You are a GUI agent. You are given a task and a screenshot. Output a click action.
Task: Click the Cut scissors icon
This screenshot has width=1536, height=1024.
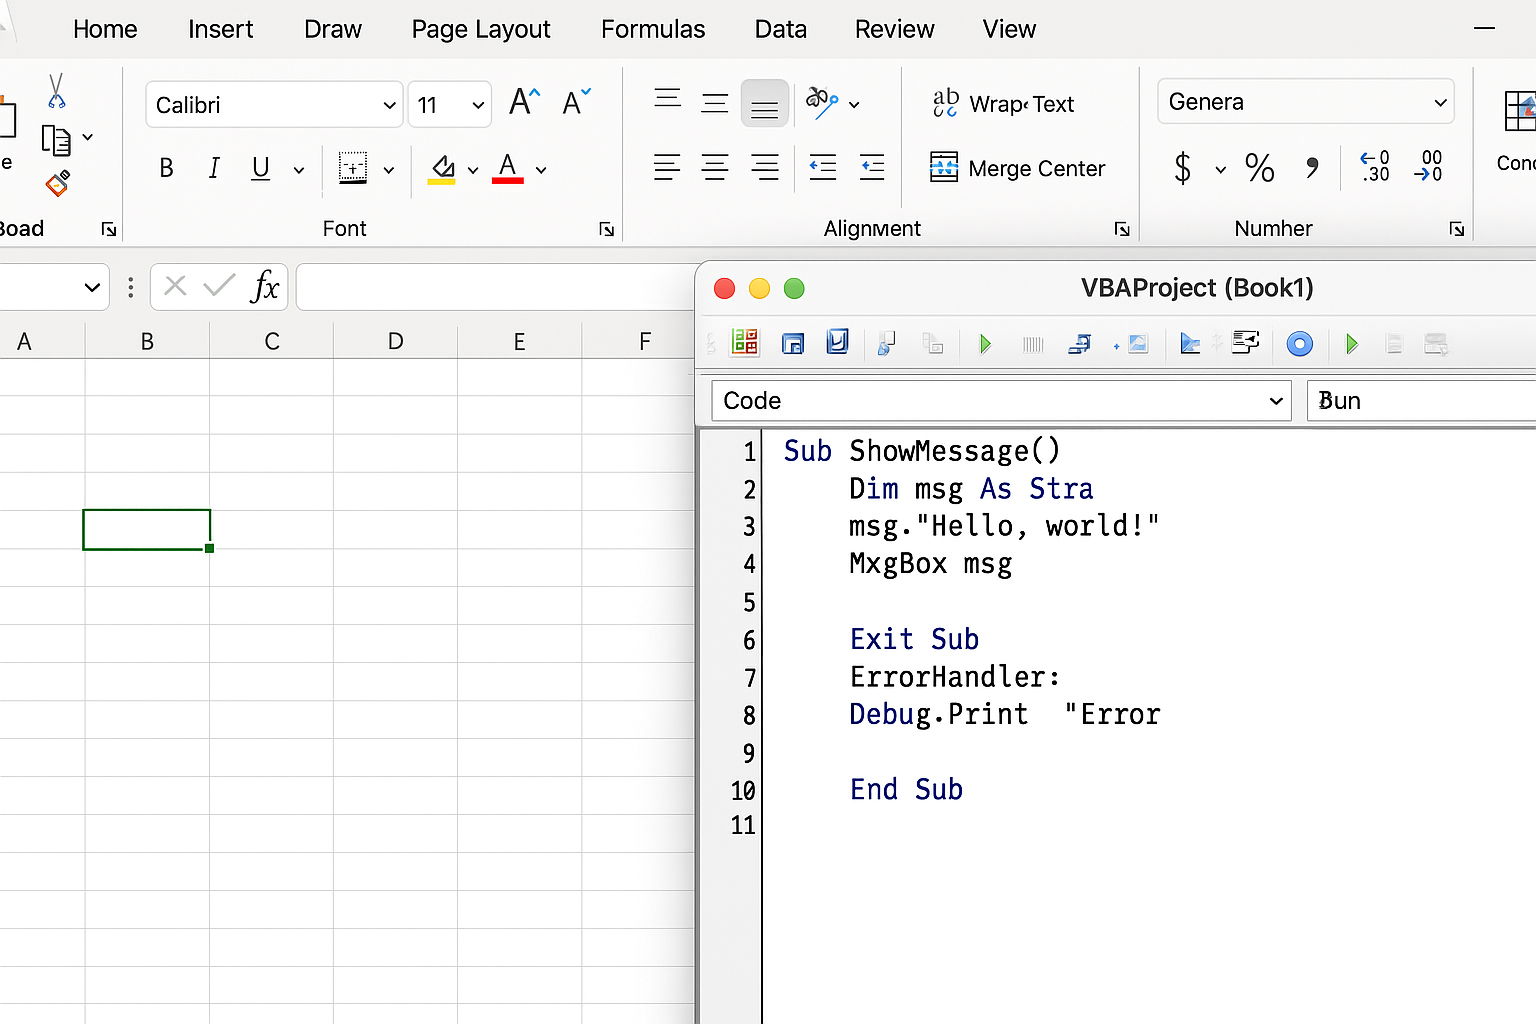pyautogui.click(x=56, y=90)
